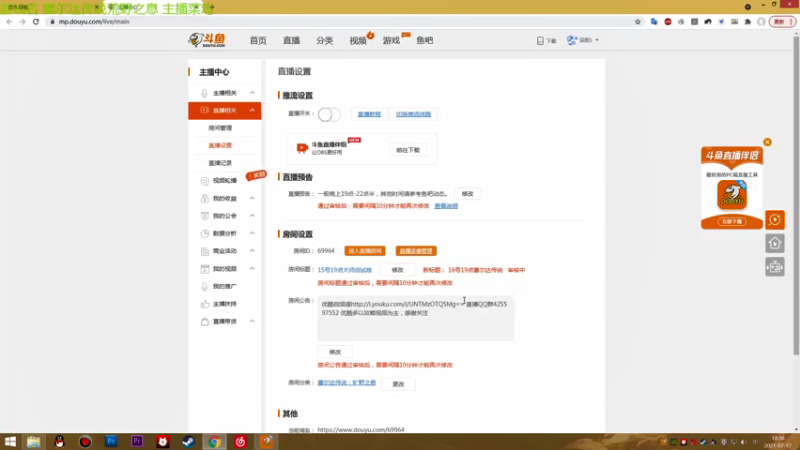Click the gray home floating sidebar icon

tap(774, 243)
